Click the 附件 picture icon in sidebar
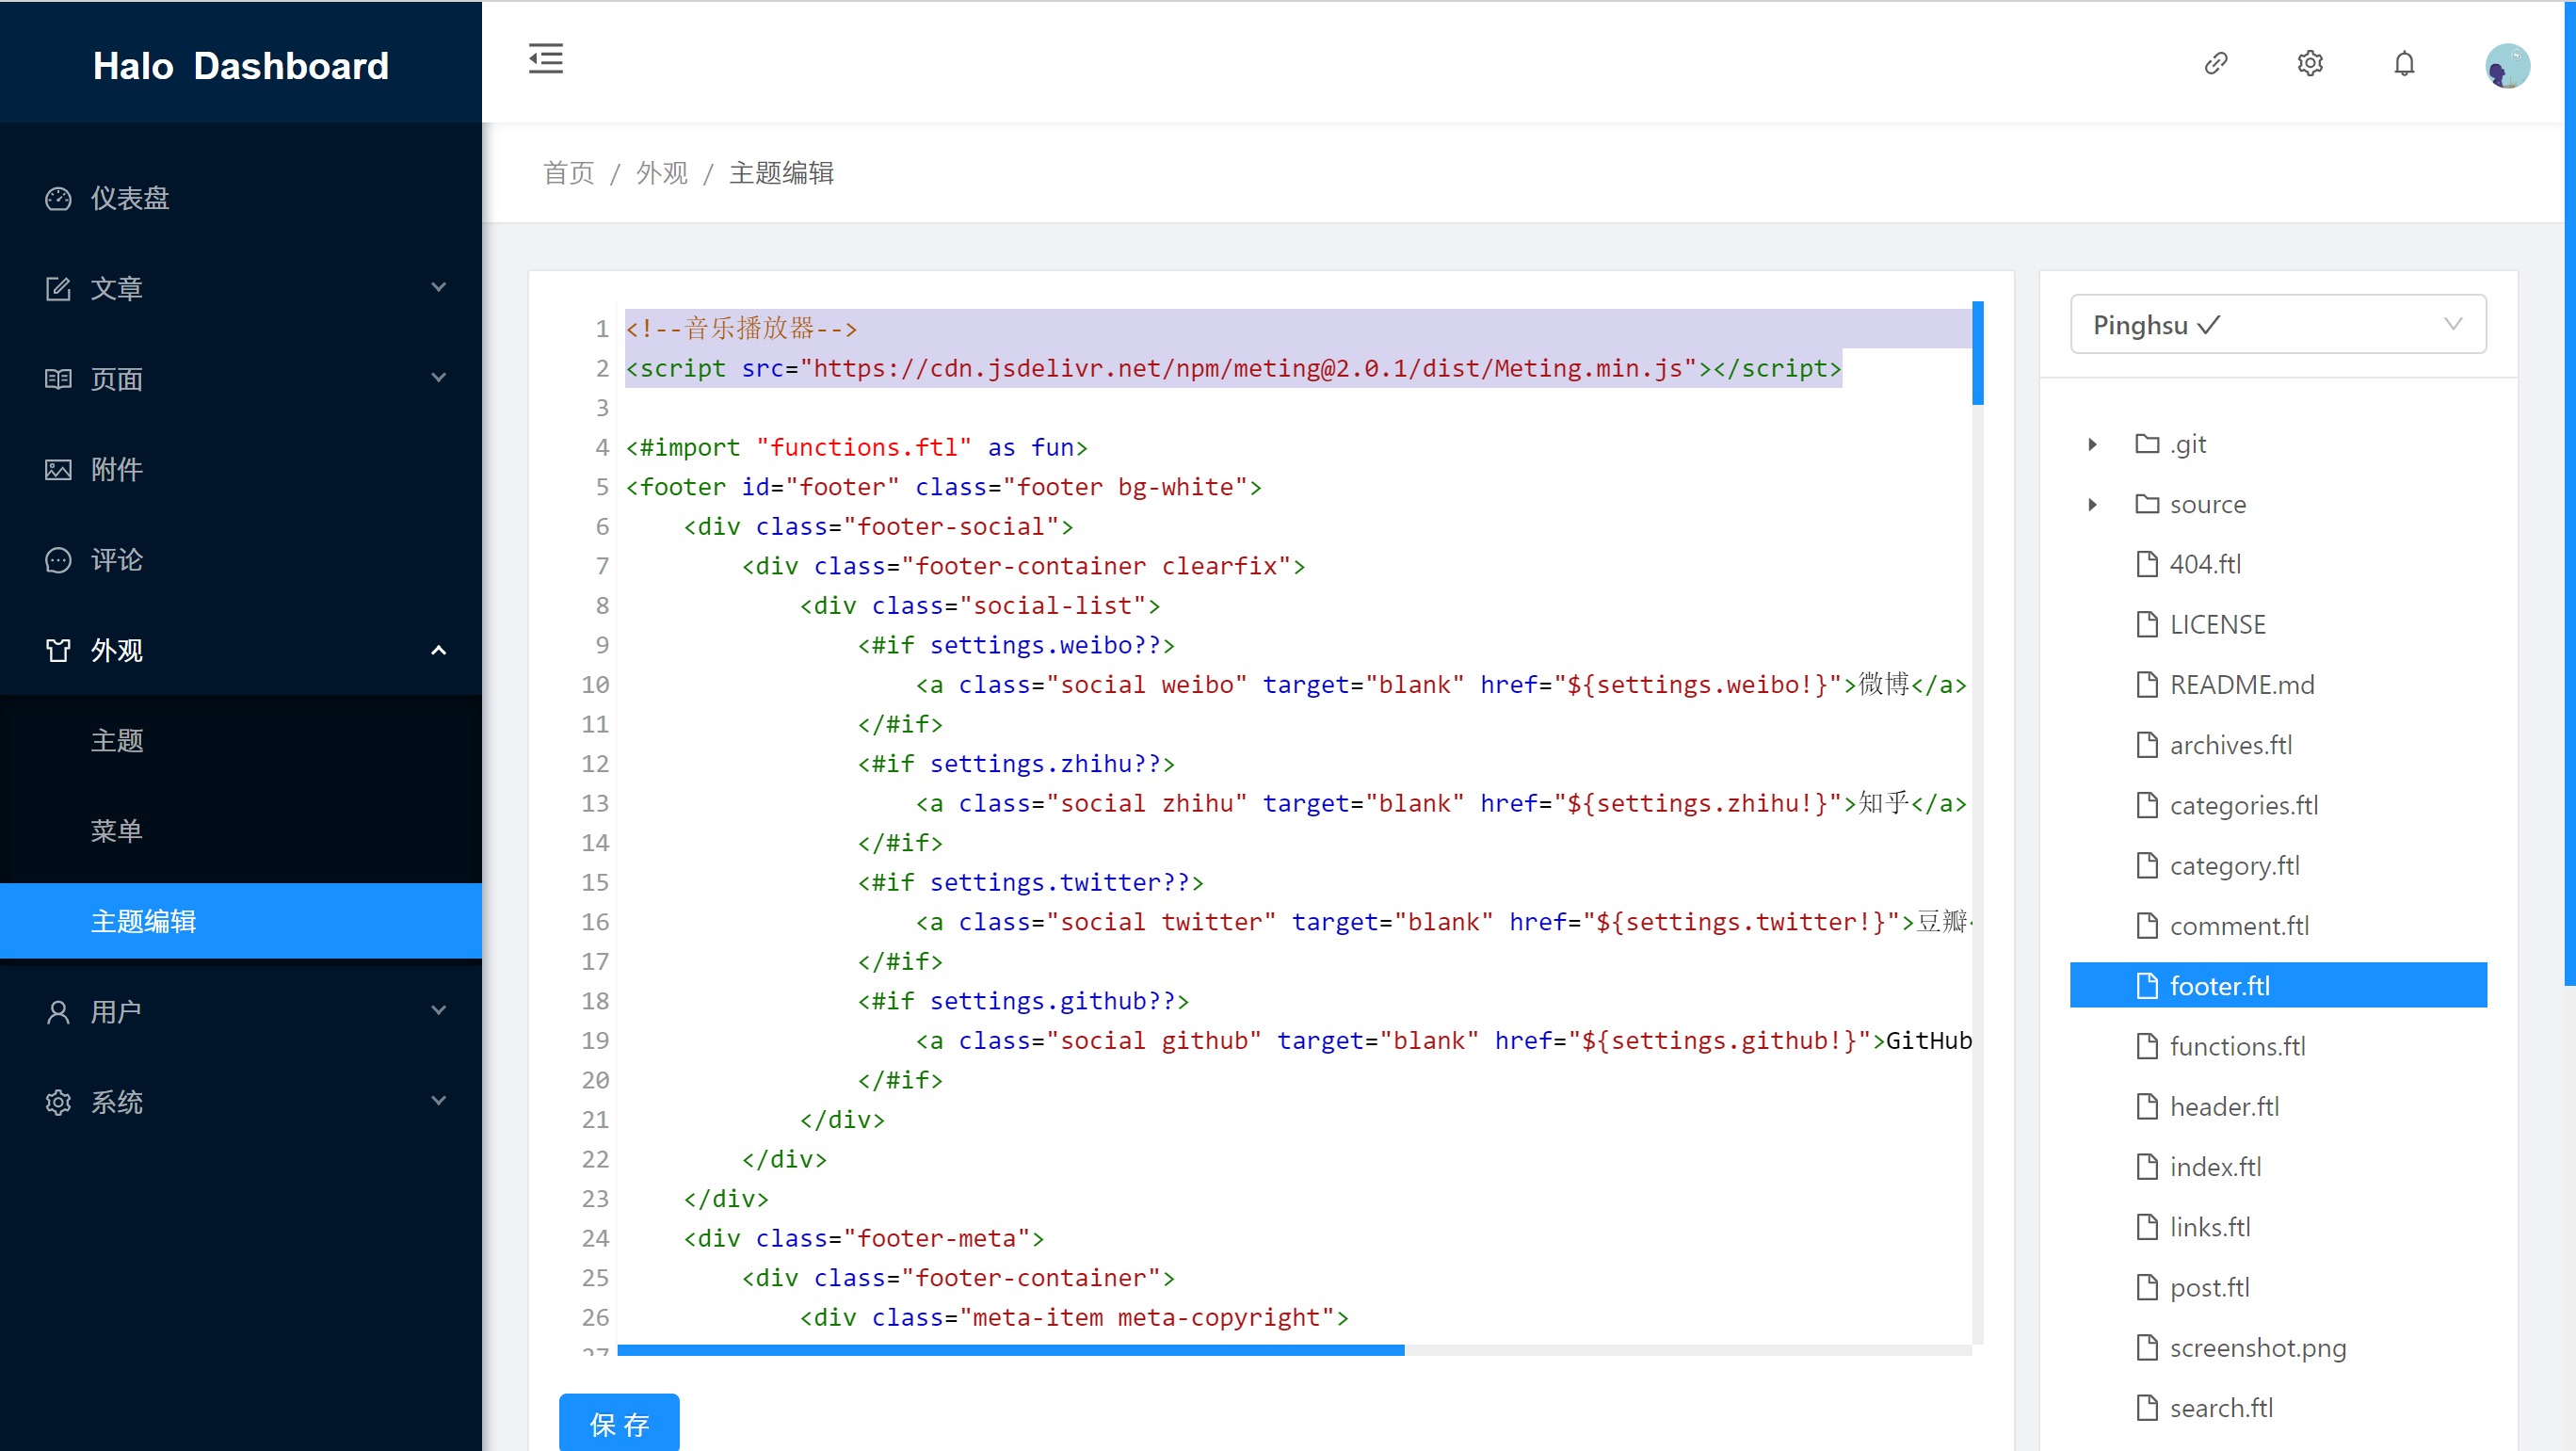Image resolution: width=2576 pixels, height=1451 pixels. 58,470
